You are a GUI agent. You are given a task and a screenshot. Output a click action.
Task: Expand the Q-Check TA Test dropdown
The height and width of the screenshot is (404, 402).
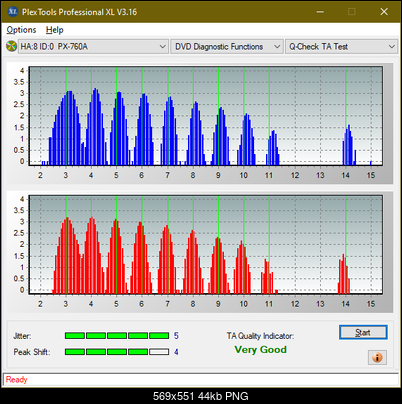click(x=341, y=47)
